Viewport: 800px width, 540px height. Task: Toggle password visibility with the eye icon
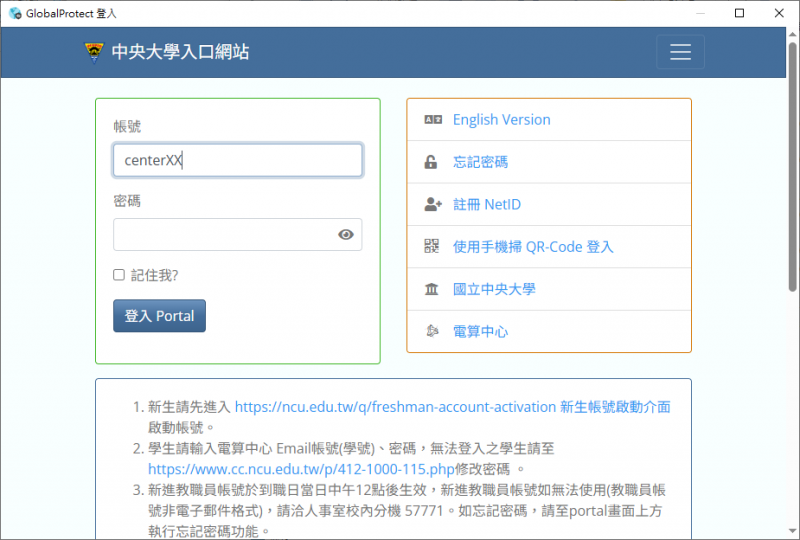click(346, 235)
